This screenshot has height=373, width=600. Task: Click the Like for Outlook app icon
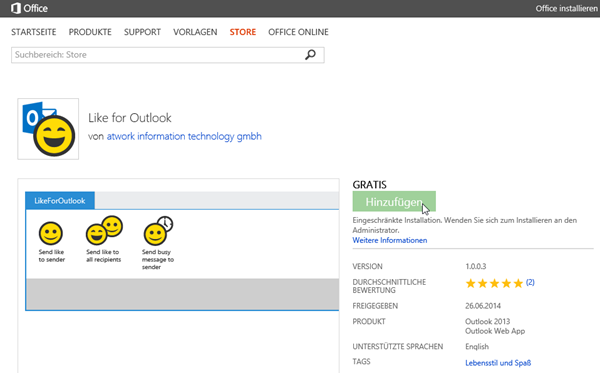tap(48, 129)
